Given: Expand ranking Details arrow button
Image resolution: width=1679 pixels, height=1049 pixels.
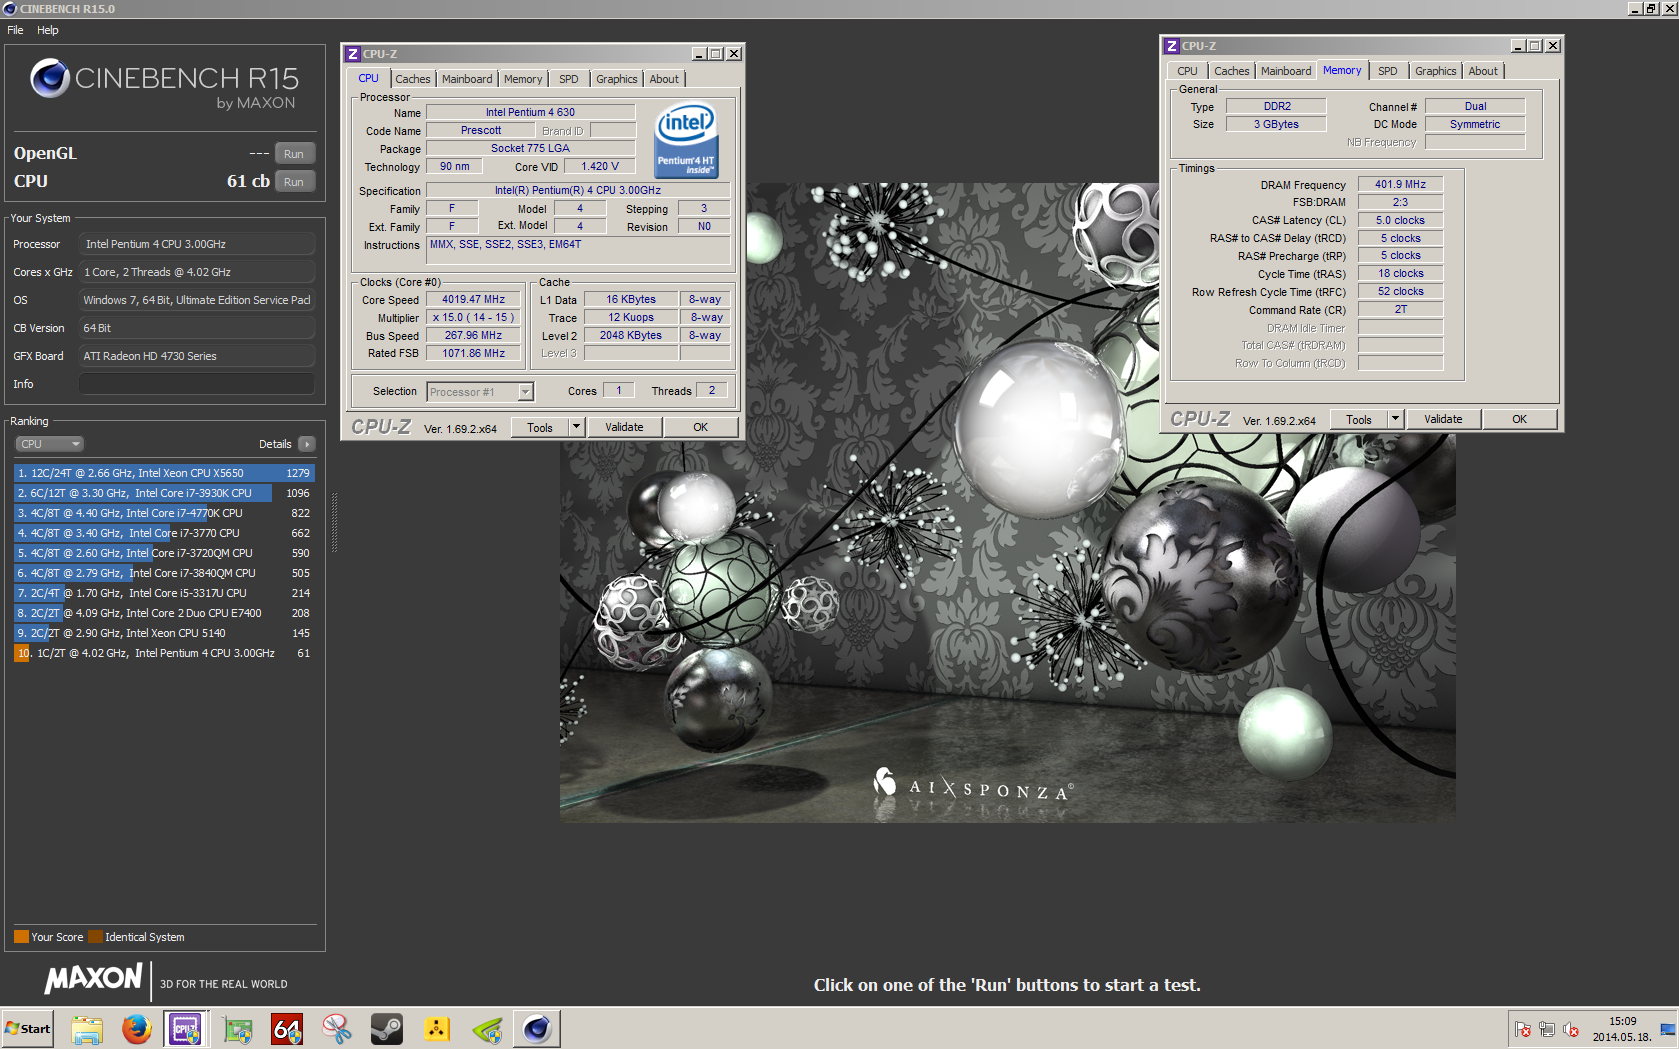Looking at the screenshot, I should point(307,444).
